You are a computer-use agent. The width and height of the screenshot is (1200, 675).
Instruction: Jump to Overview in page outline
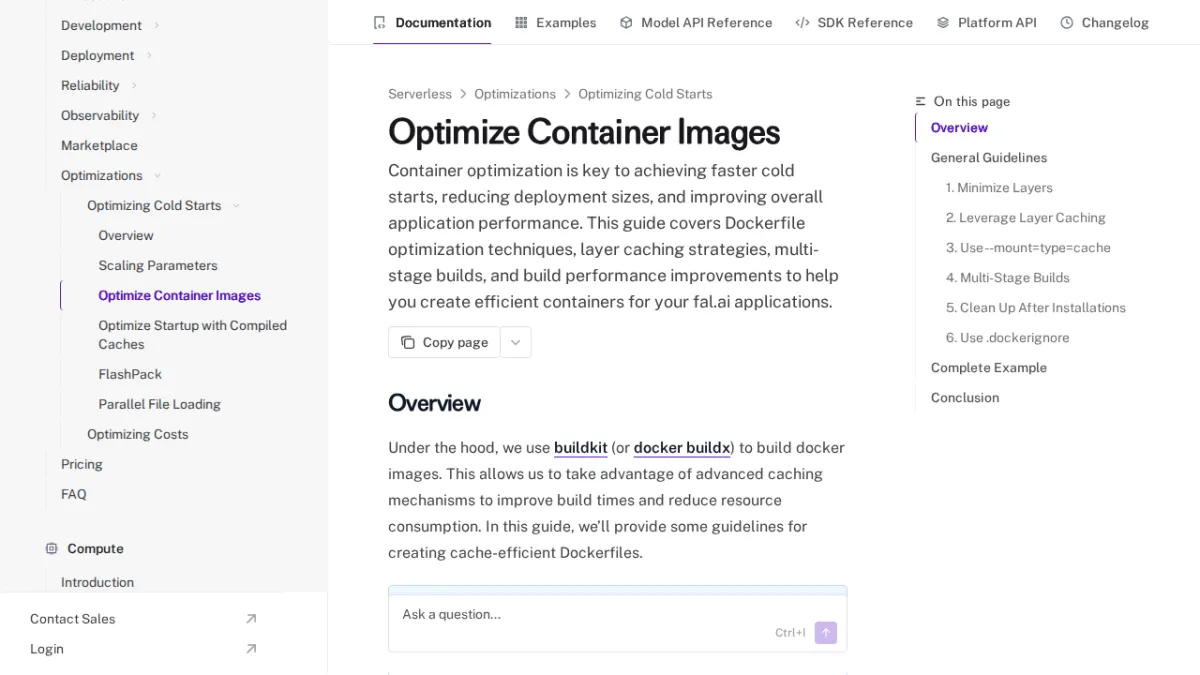pyautogui.click(x=959, y=127)
